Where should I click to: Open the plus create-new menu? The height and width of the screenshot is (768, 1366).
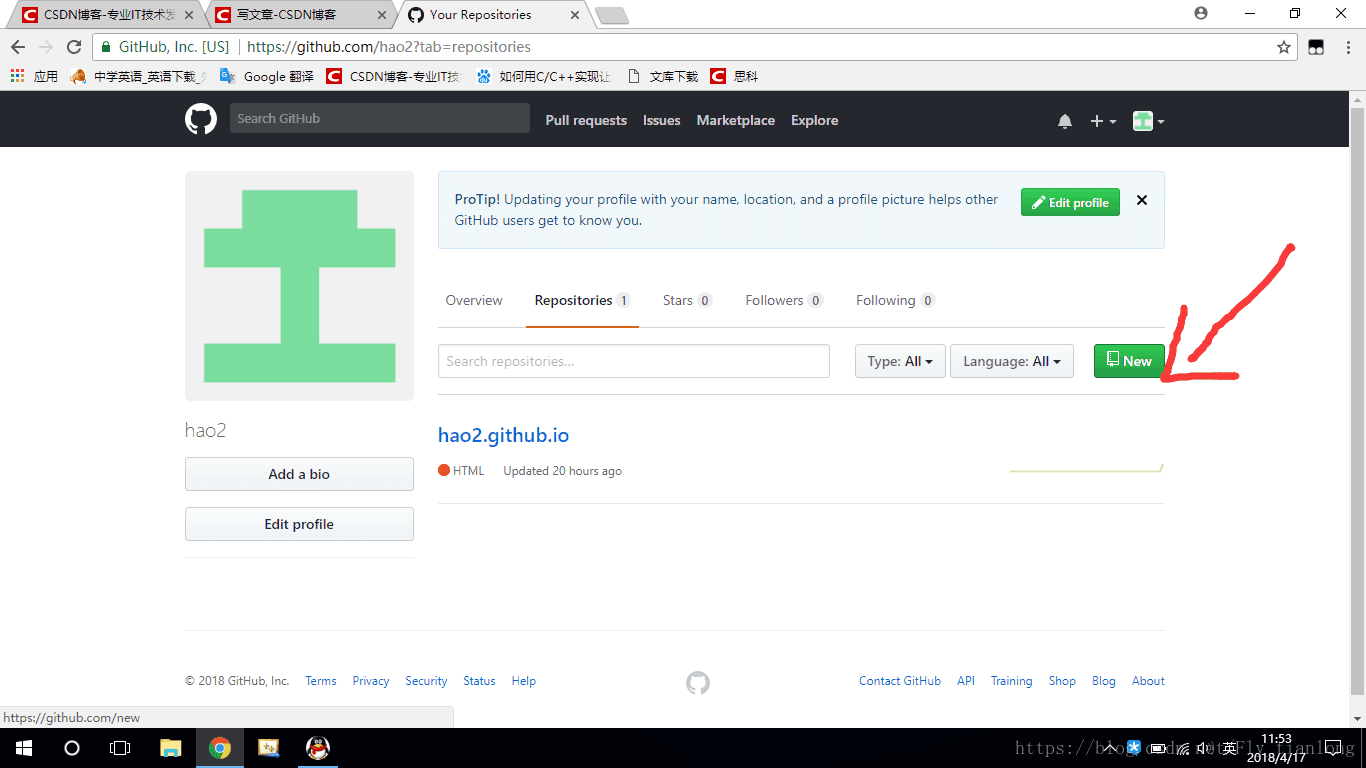(1103, 121)
